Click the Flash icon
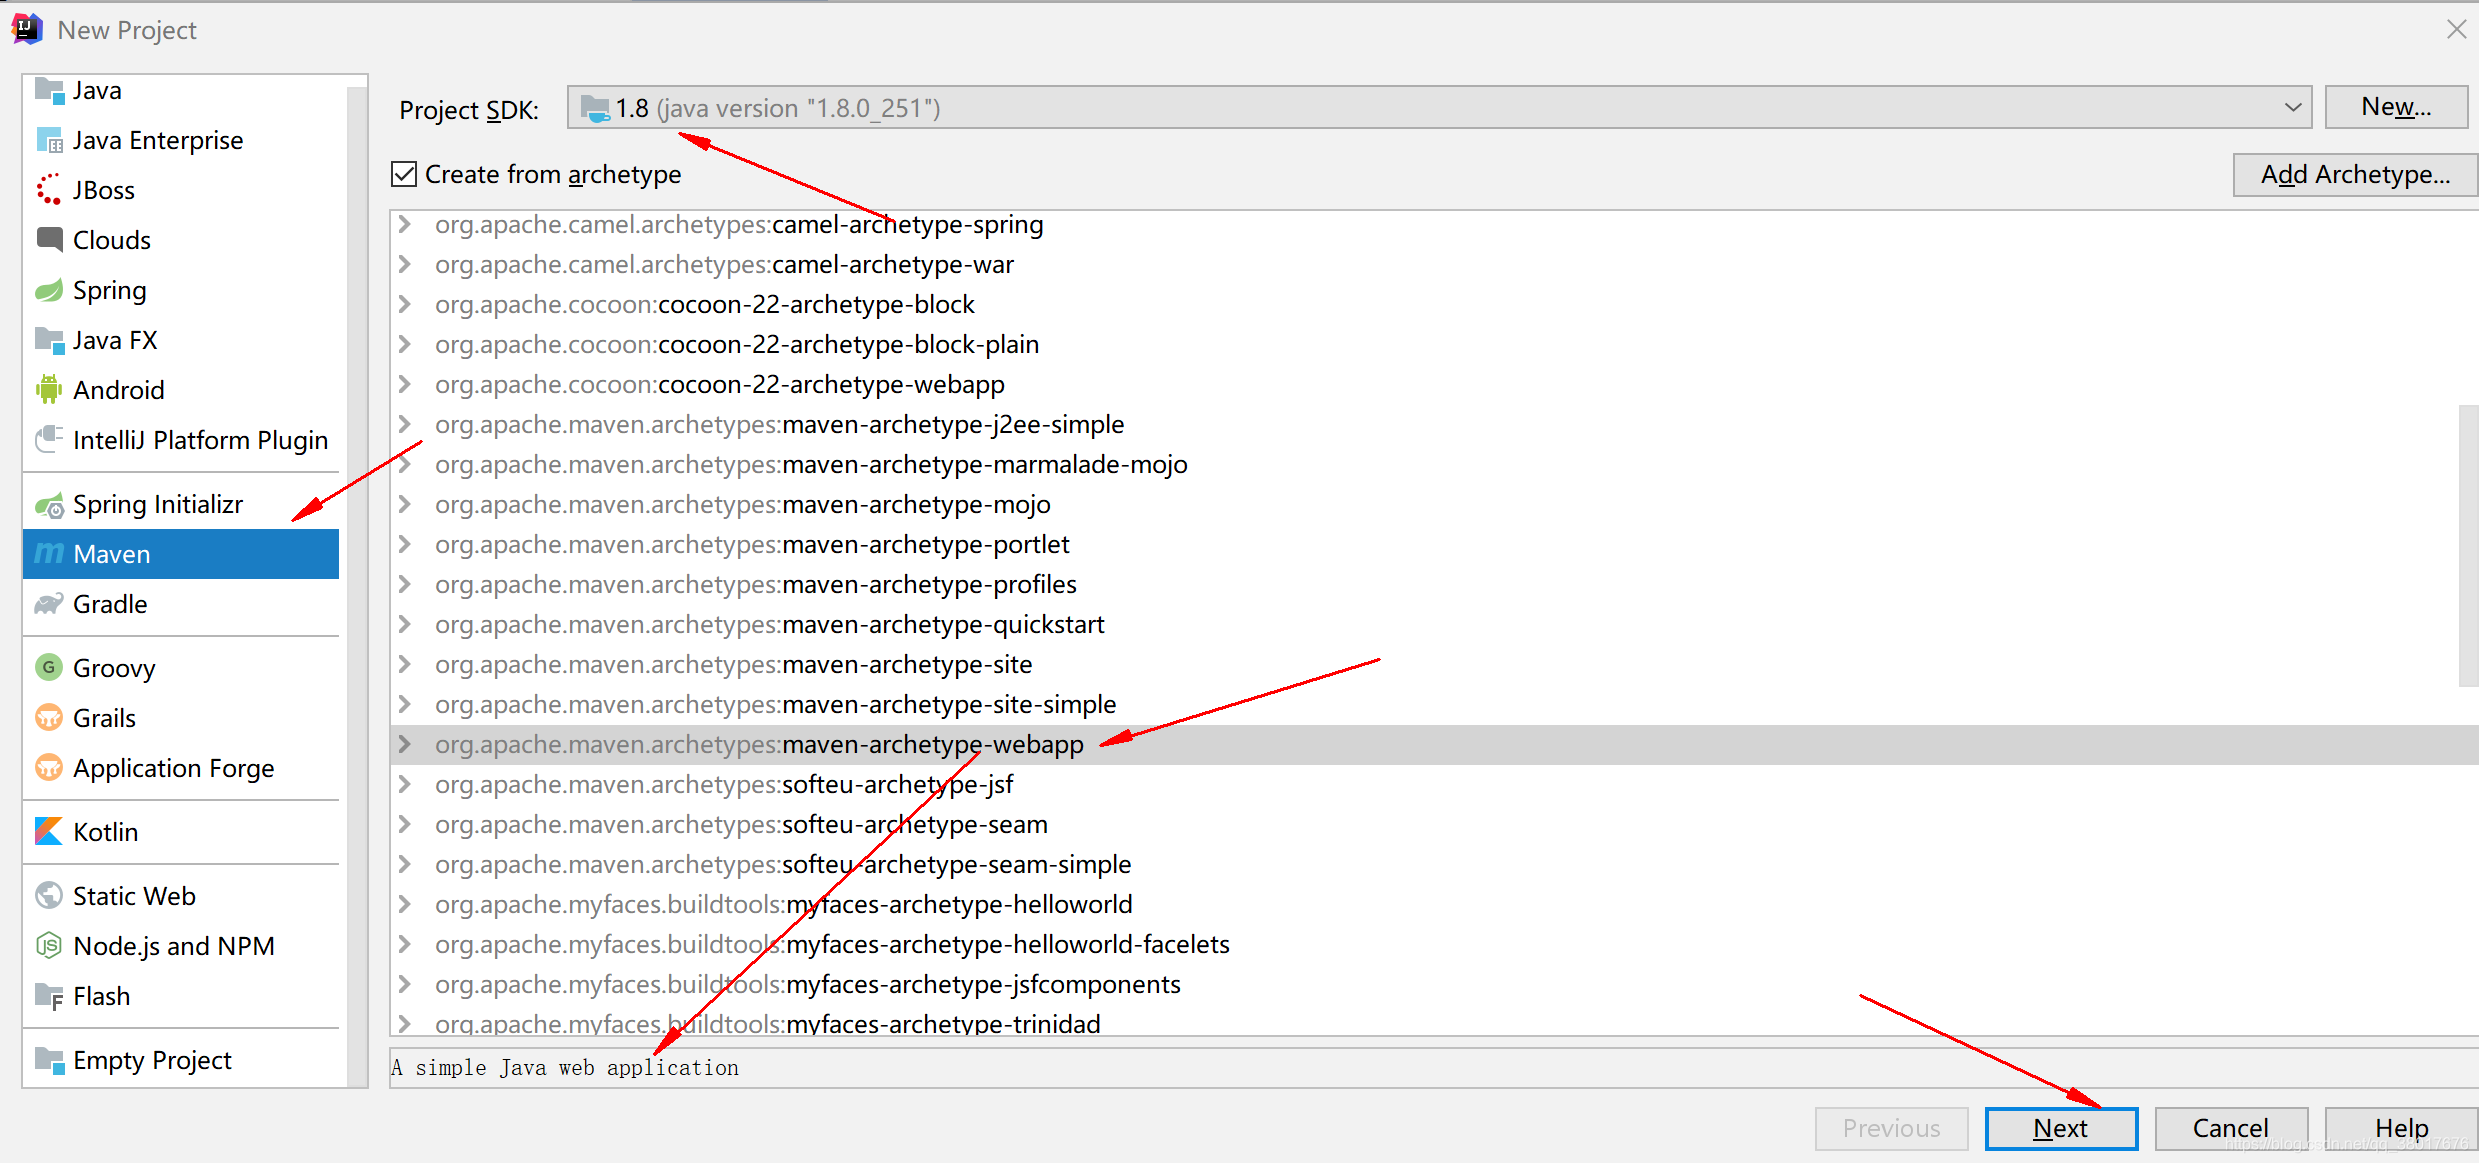 [49, 996]
